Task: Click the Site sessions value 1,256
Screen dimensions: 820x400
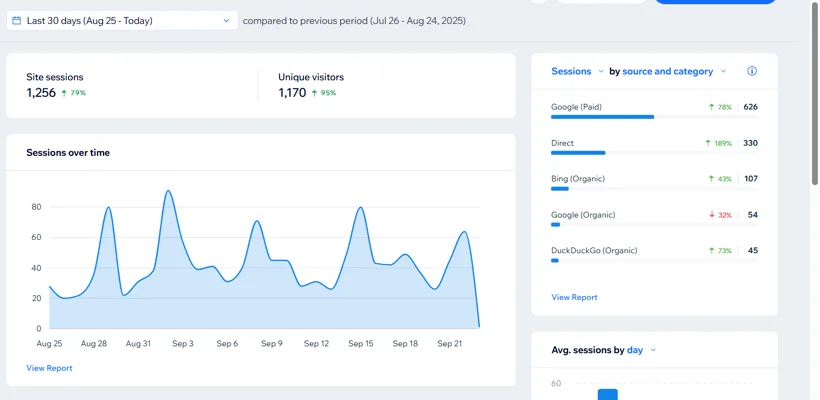Action: [41, 93]
